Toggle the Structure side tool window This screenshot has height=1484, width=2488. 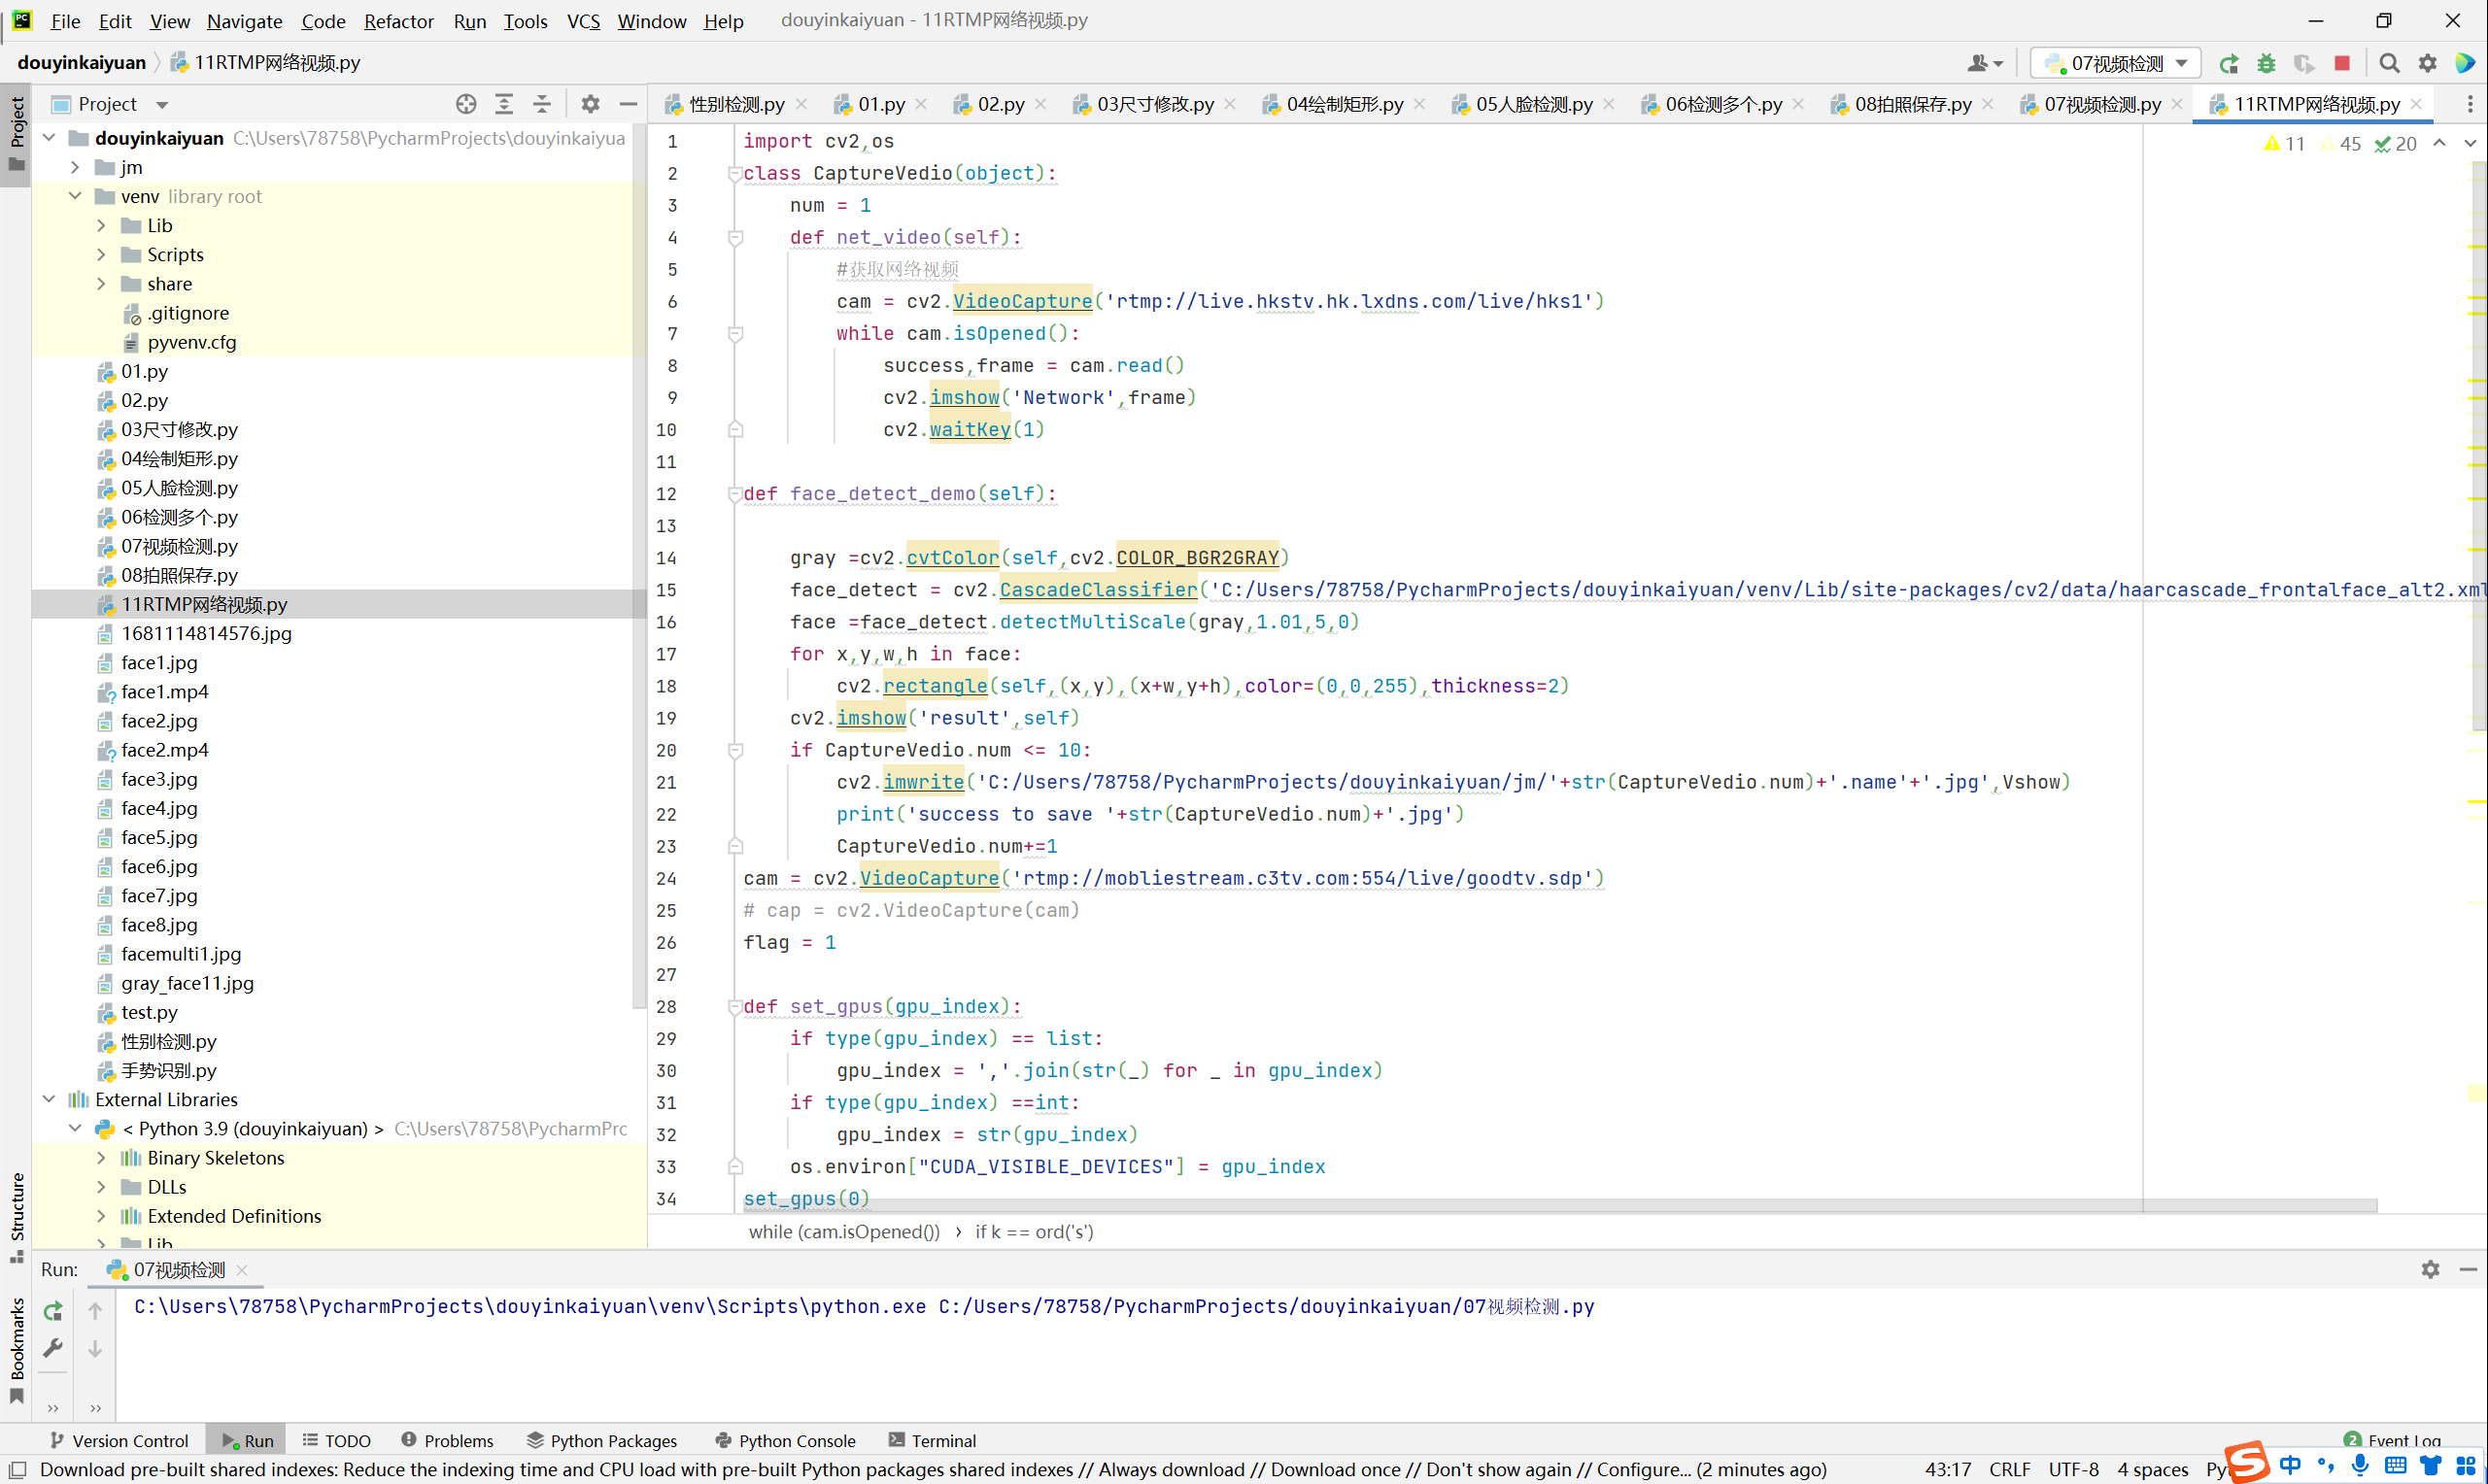pyautogui.click(x=17, y=1216)
